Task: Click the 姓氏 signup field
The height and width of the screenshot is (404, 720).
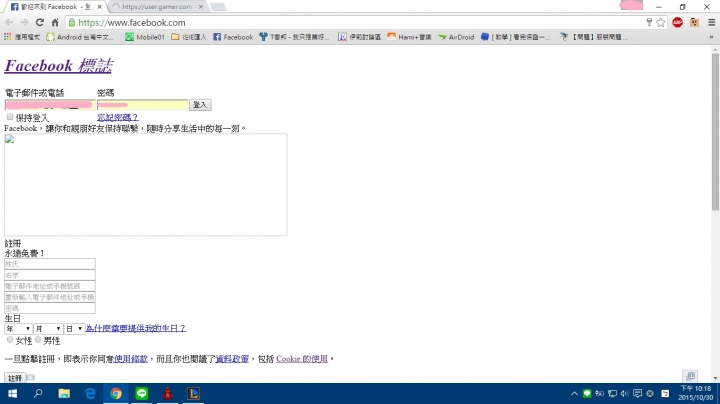Action: pos(50,264)
